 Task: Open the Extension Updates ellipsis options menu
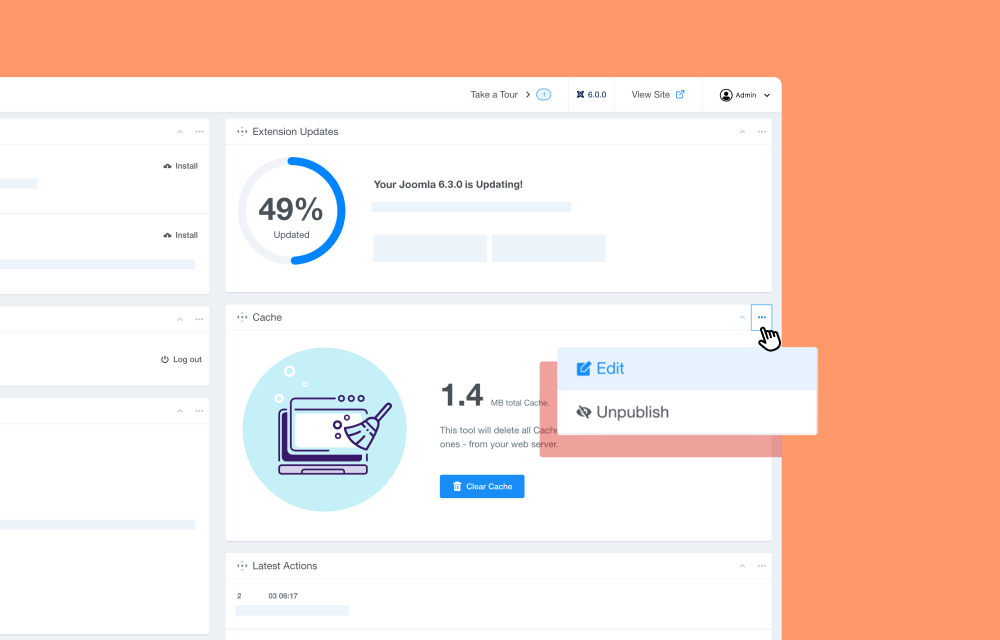[x=761, y=132]
